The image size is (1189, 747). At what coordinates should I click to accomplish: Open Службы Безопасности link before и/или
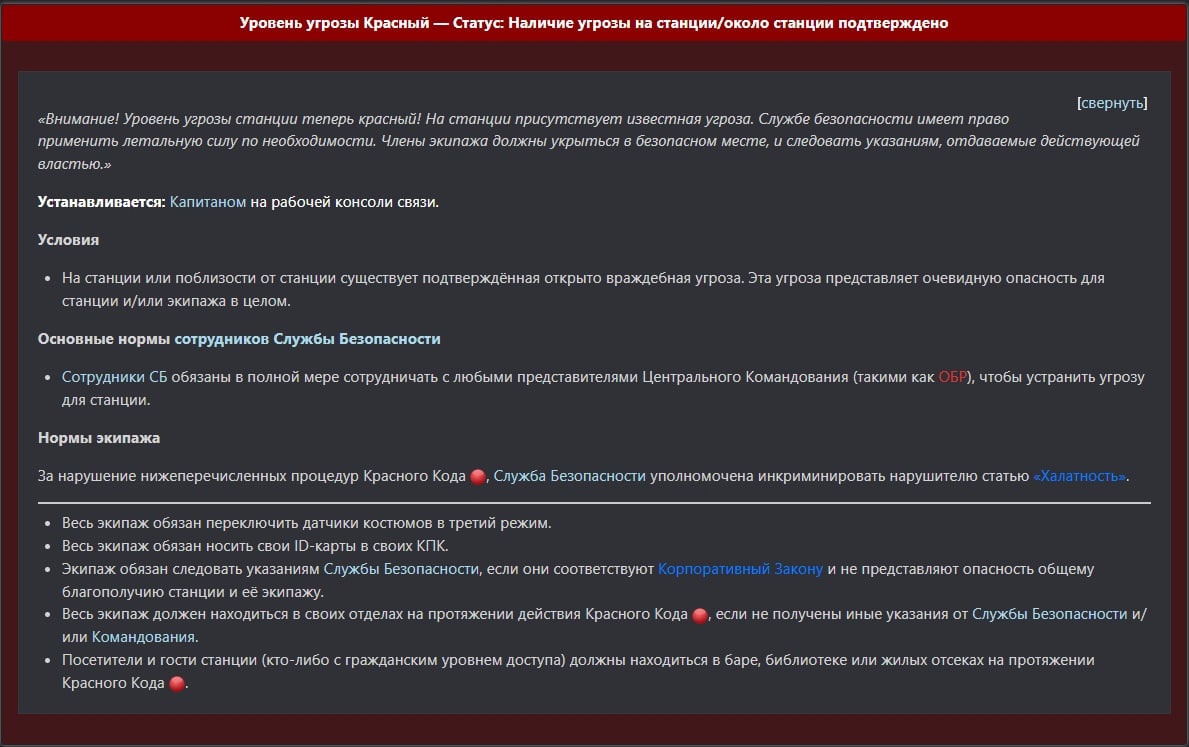point(1049,614)
